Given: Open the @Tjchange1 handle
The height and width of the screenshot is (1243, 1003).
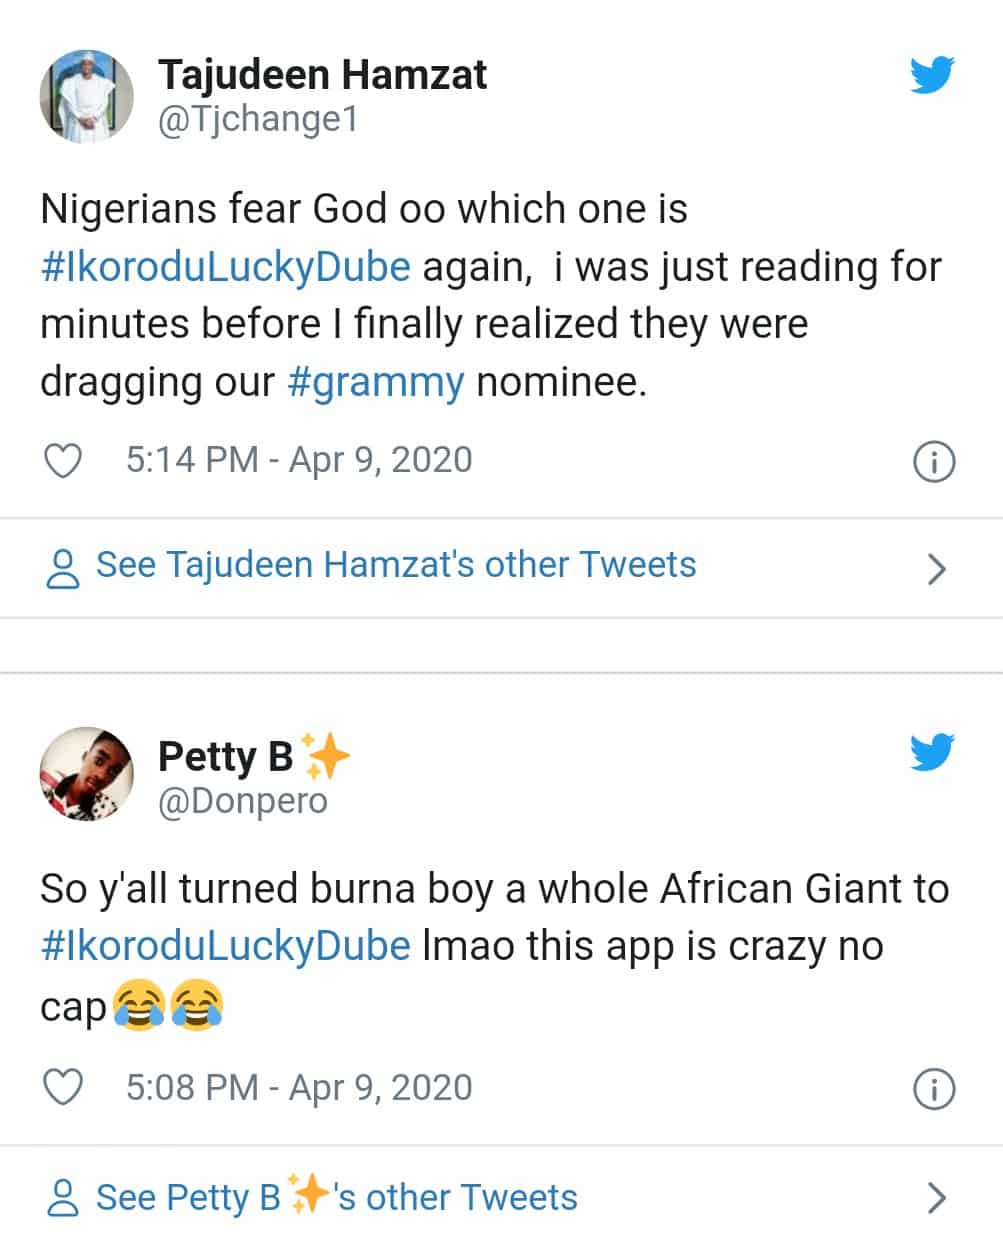Looking at the screenshot, I should click(x=258, y=121).
